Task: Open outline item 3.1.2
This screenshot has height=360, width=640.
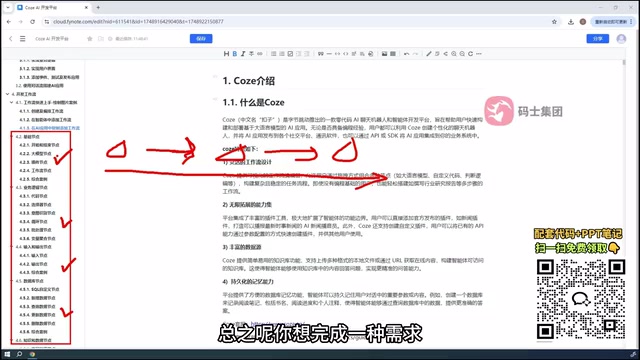Action: [37, 69]
